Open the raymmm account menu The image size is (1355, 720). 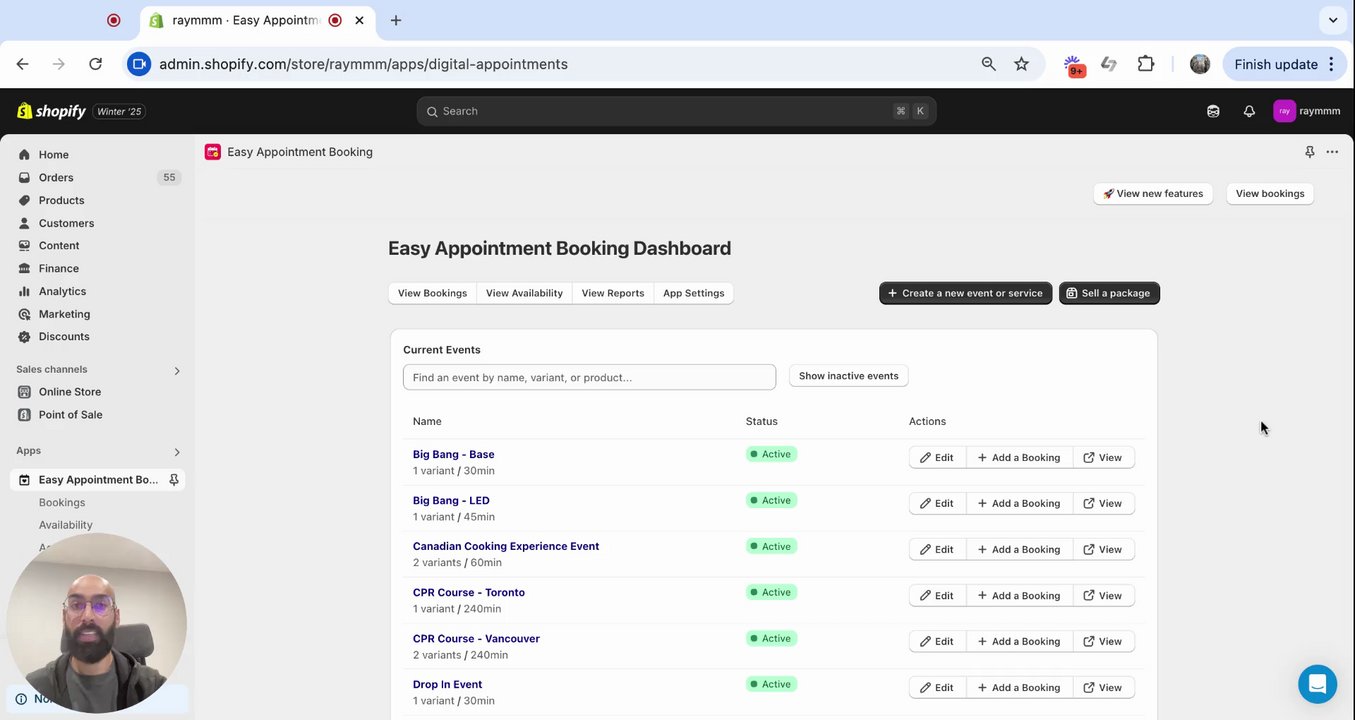pos(1307,111)
